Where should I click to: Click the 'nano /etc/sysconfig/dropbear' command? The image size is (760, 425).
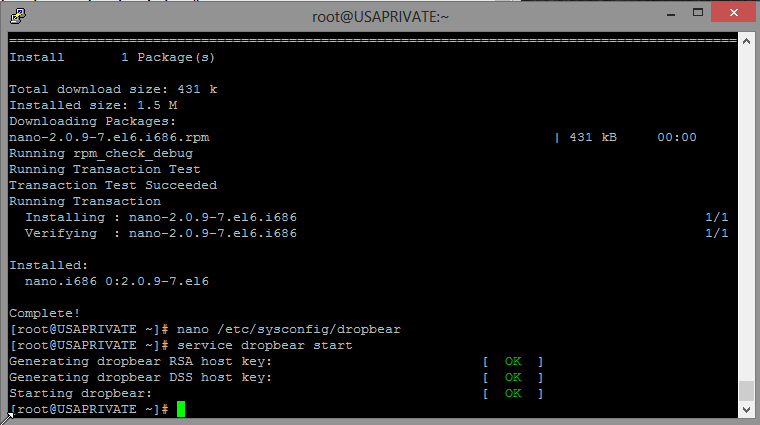click(x=289, y=329)
